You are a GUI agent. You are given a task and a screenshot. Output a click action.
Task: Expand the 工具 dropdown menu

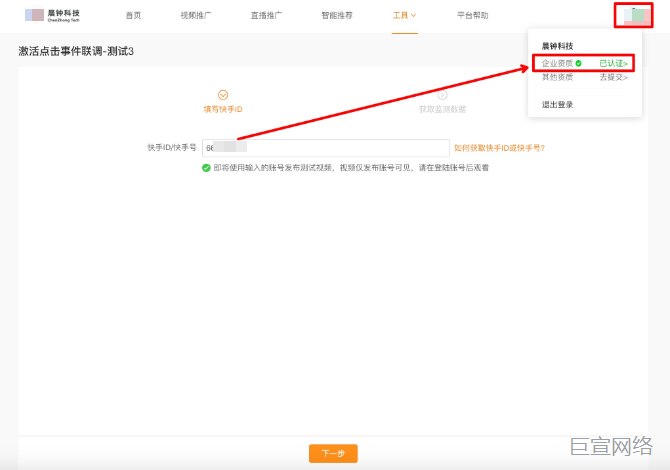coord(404,16)
